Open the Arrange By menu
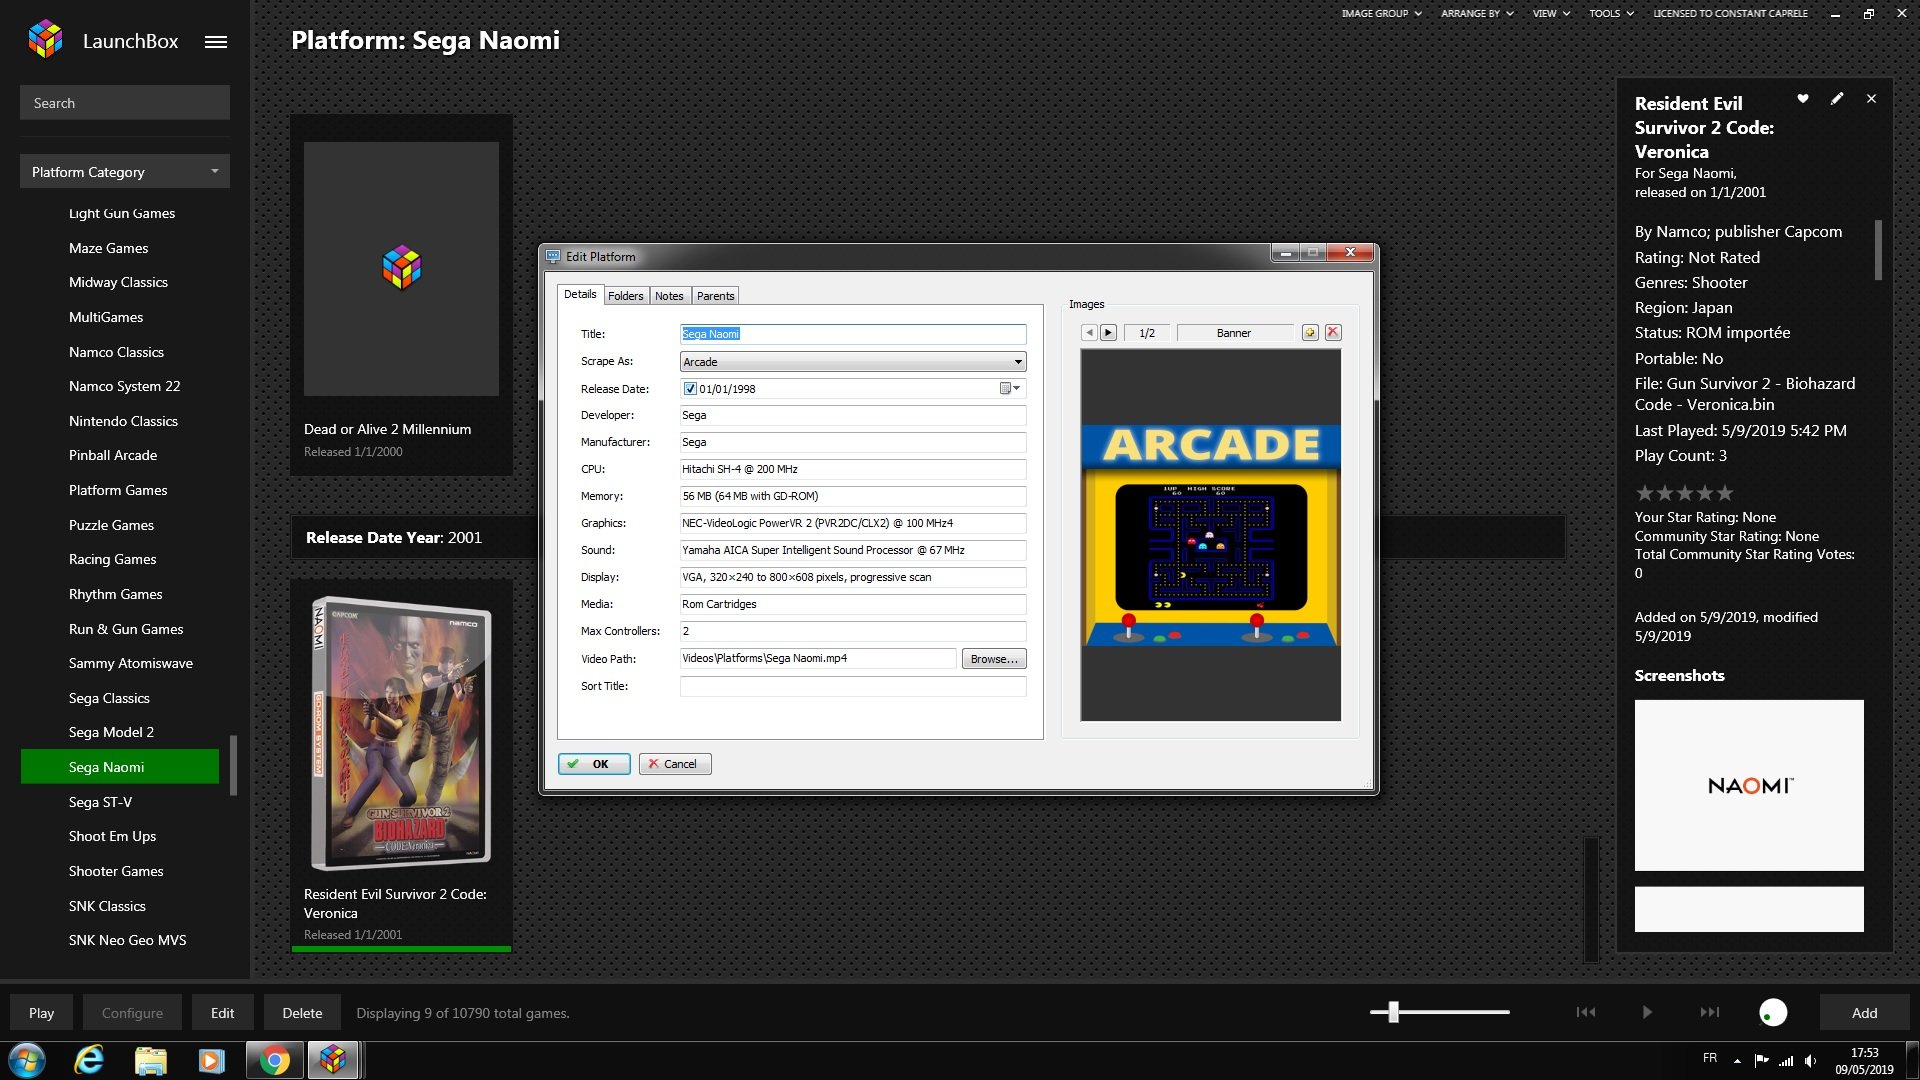This screenshot has height=1080, width=1920. pyautogui.click(x=1477, y=14)
